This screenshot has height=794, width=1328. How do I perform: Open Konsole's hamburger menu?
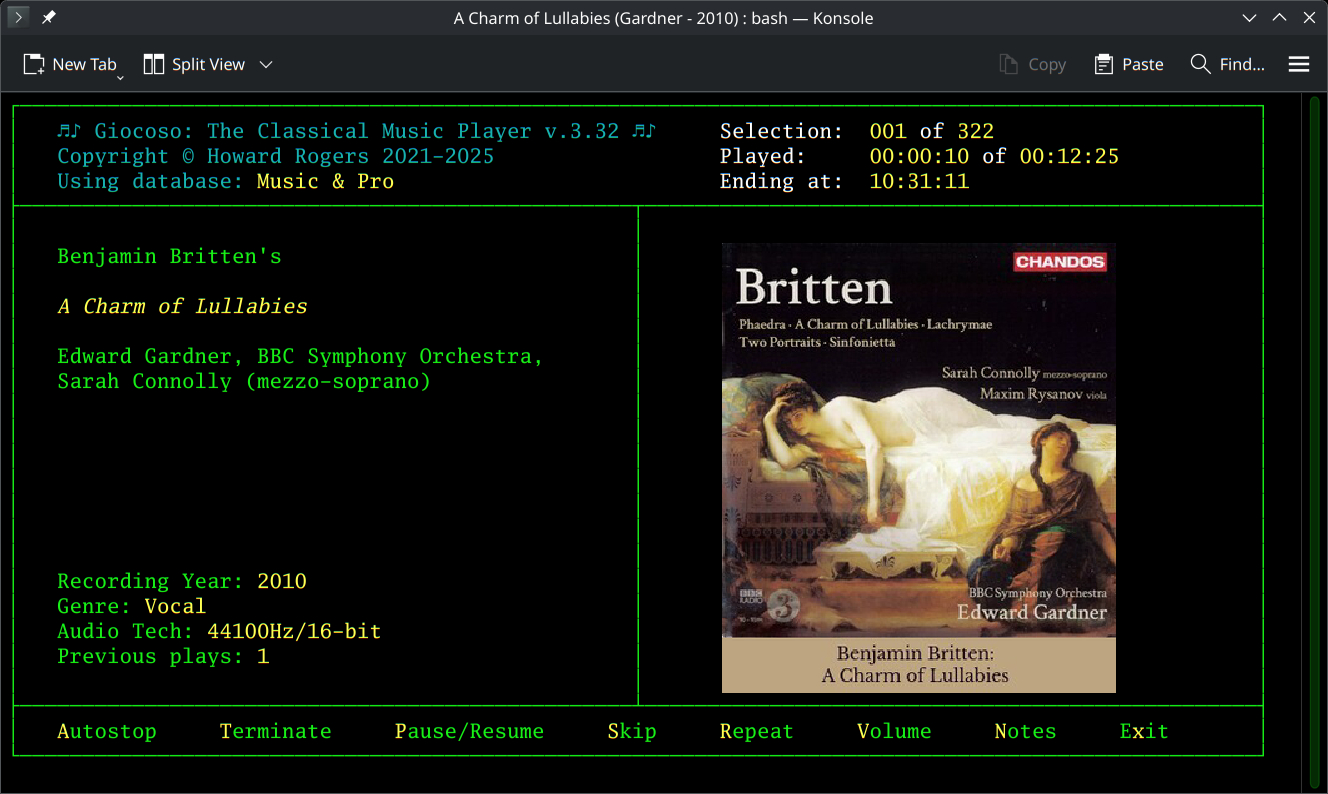pyautogui.click(x=1298, y=64)
